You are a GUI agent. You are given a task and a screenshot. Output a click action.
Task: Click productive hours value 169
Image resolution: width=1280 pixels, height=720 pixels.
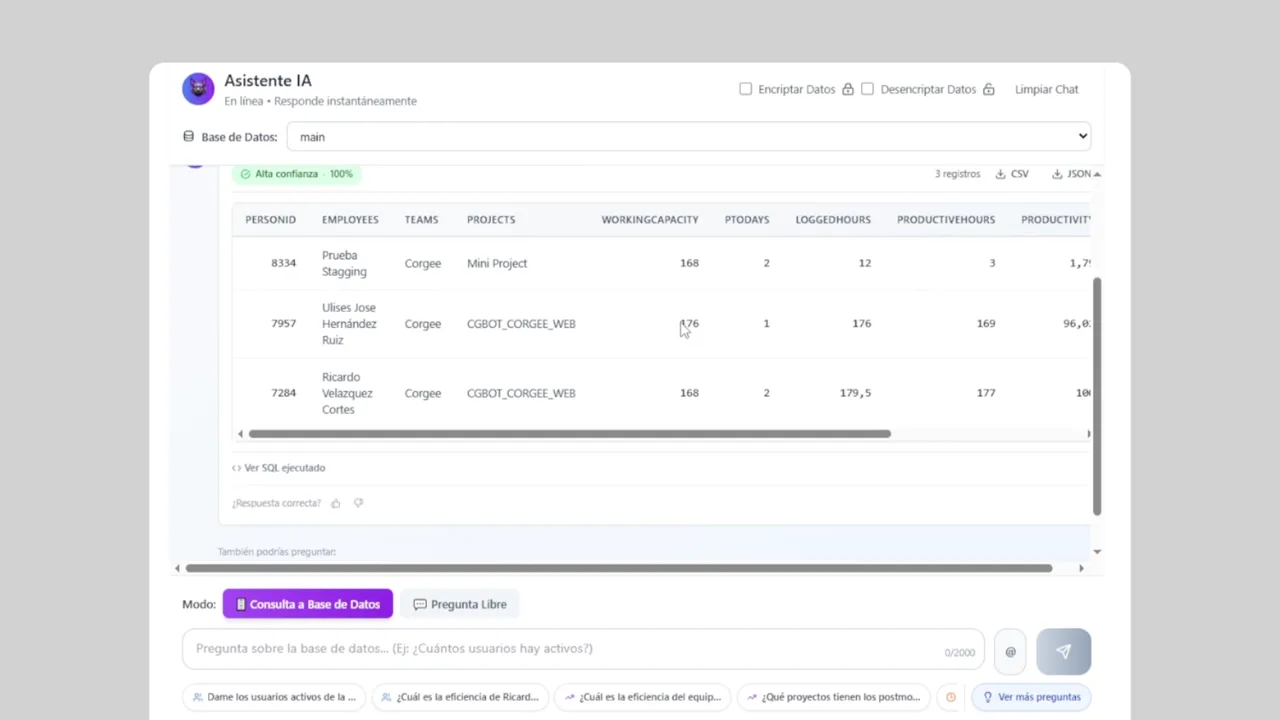coord(986,324)
